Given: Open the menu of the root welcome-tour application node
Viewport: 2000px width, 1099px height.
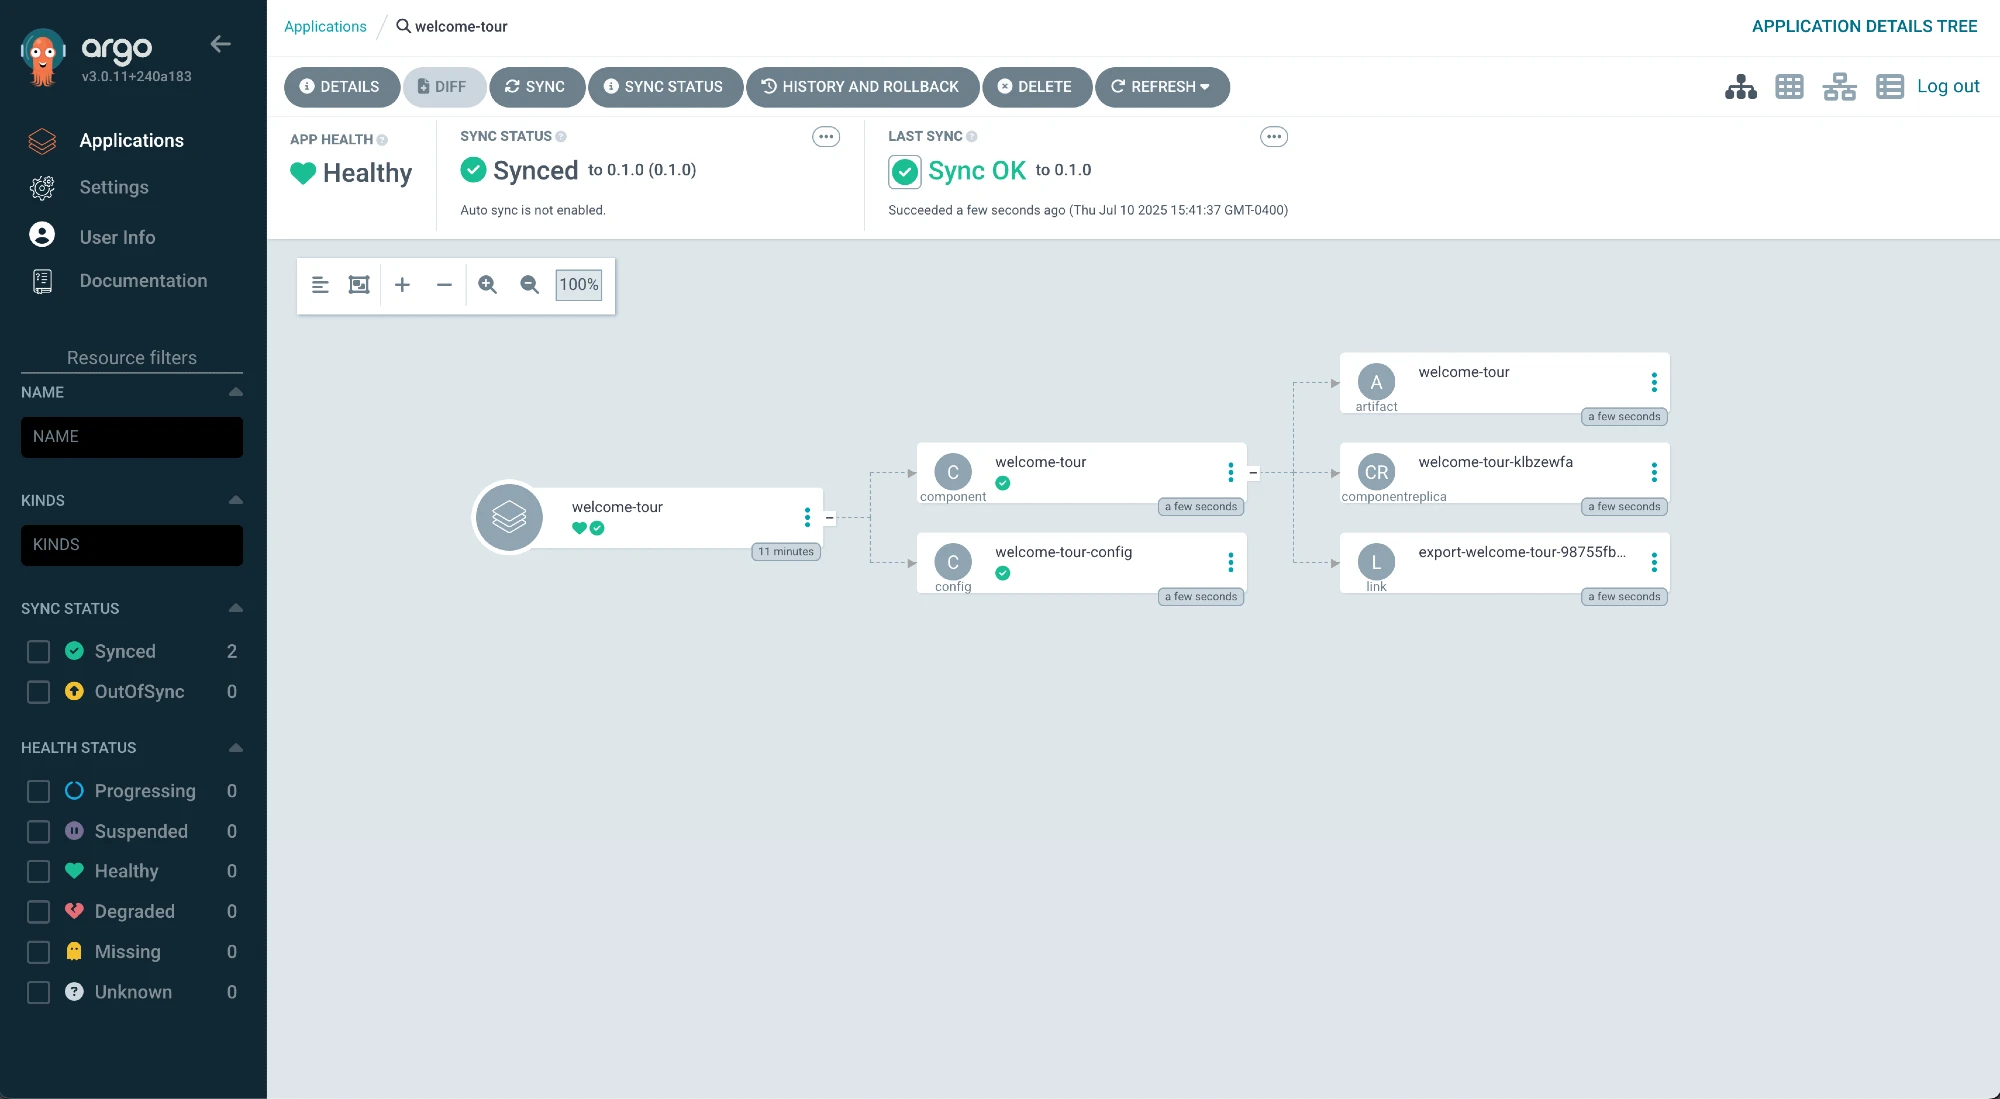Looking at the screenshot, I should pos(807,517).
